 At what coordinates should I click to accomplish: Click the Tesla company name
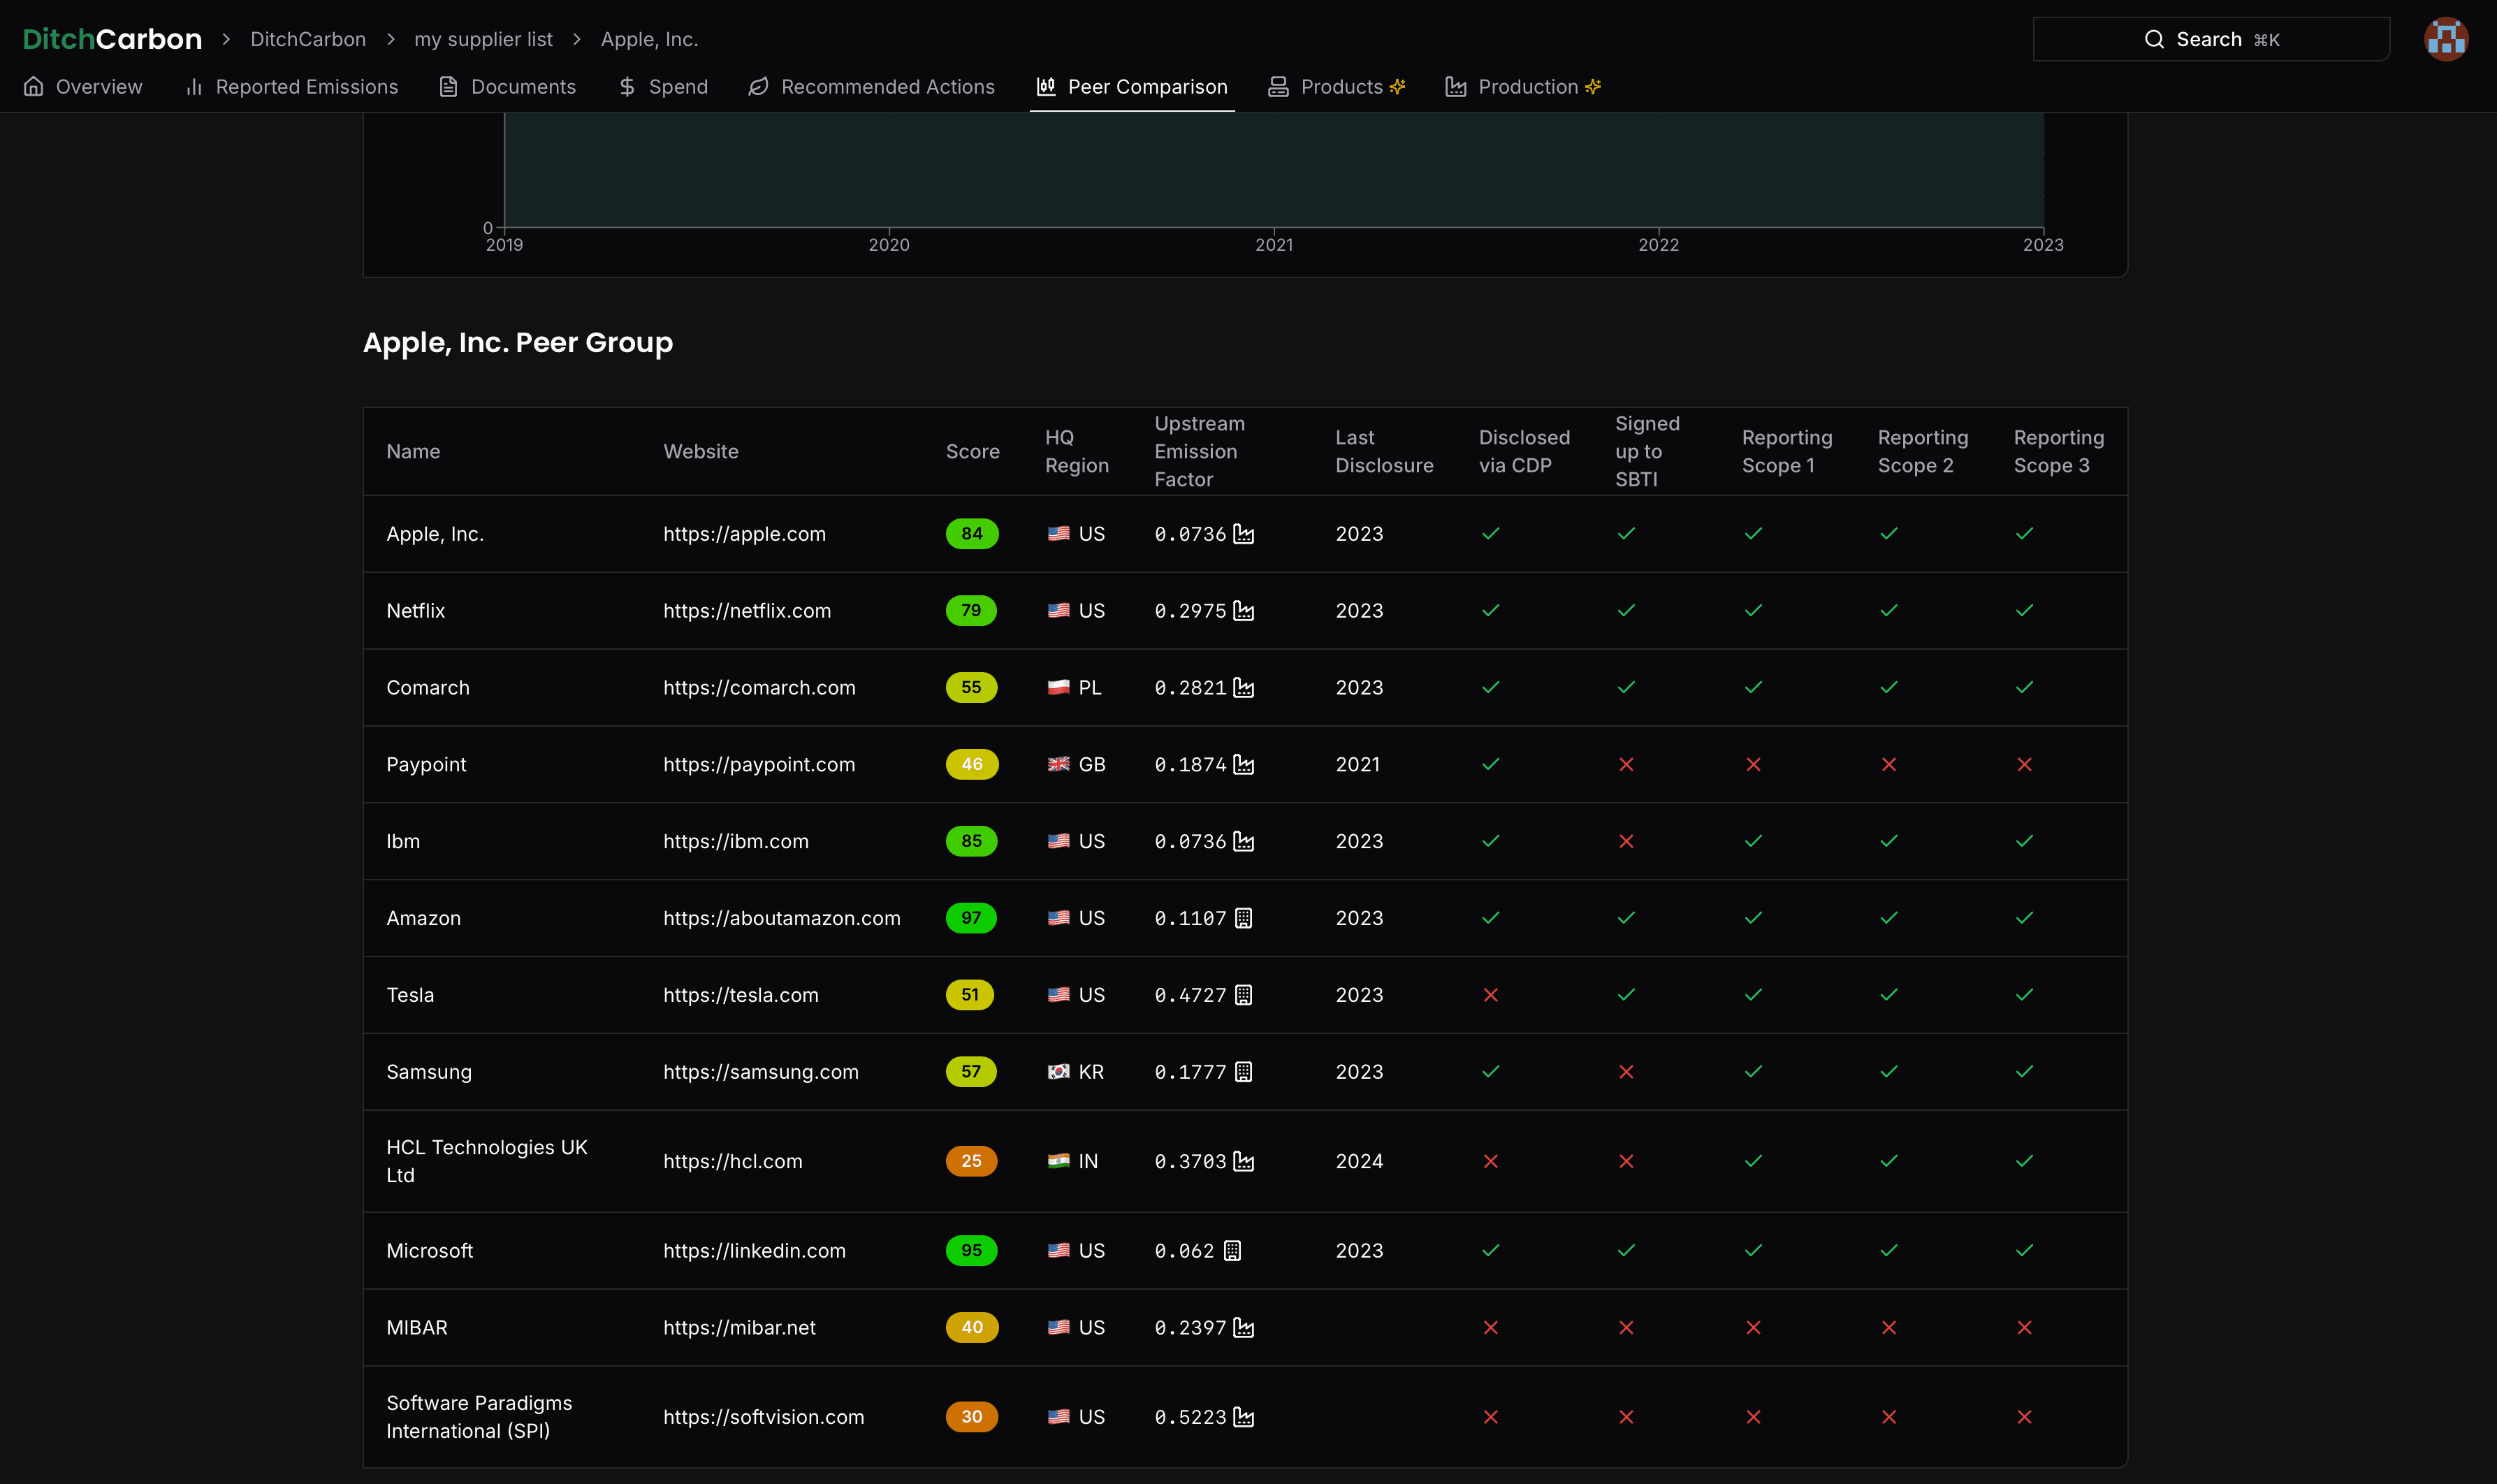point(410,995)
